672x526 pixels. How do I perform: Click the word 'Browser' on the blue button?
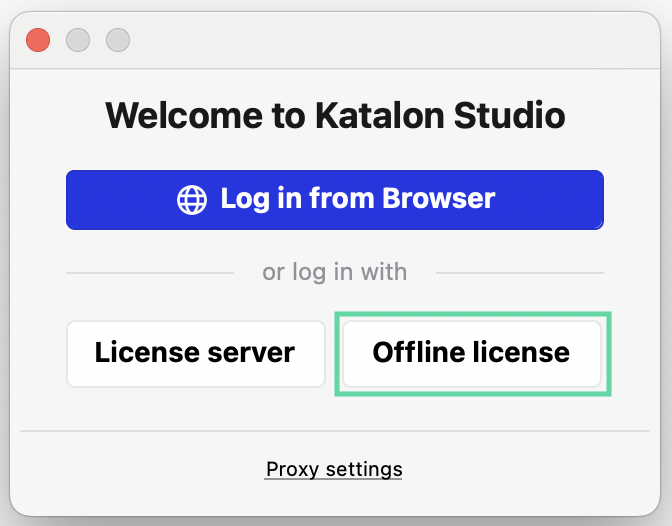pos(441,199)
